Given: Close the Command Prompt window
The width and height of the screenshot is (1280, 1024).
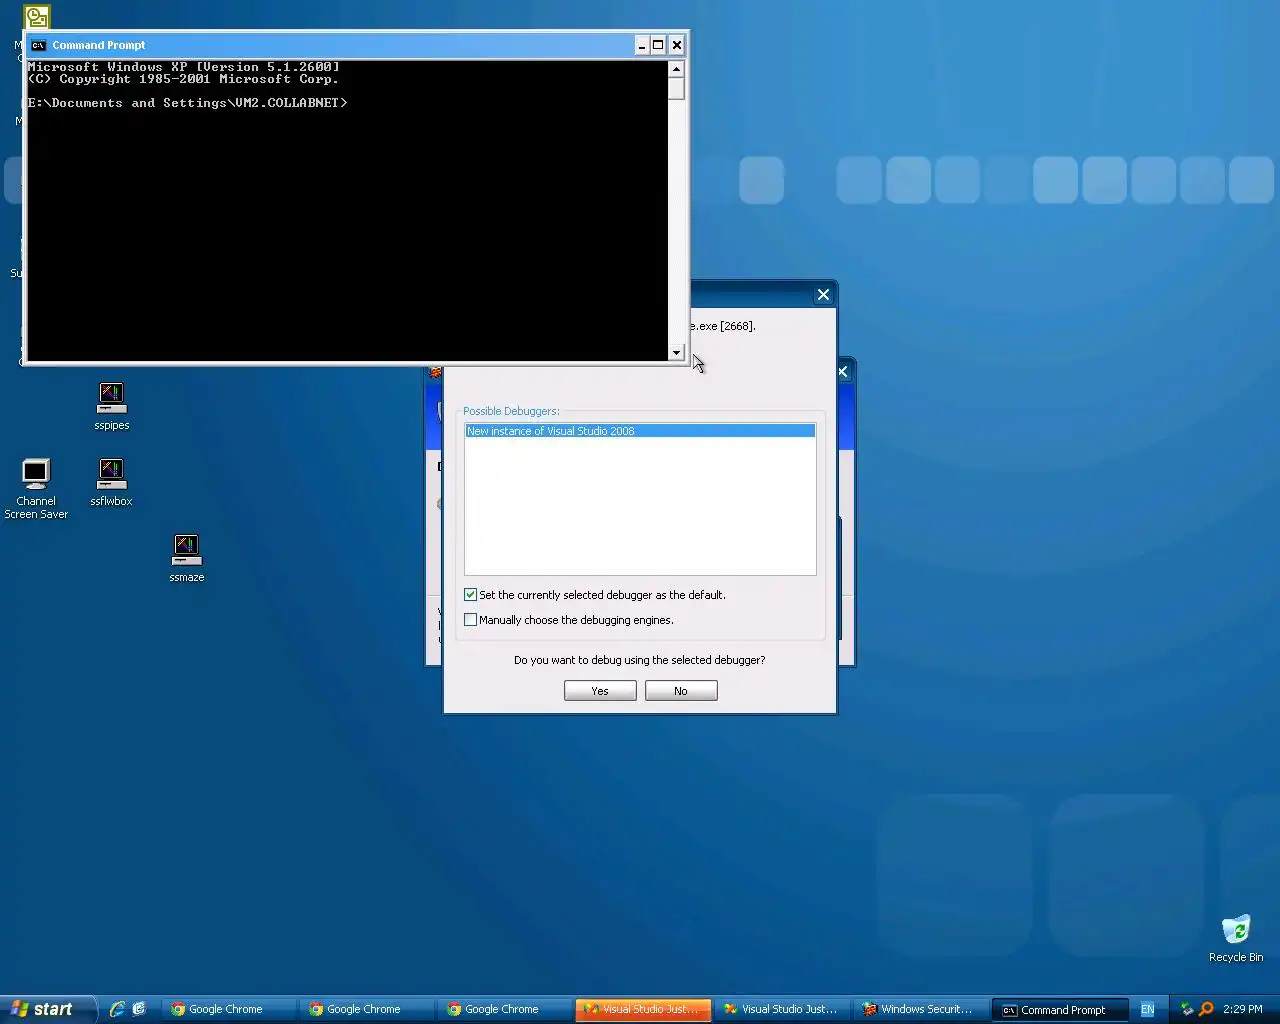Looking at the screenshot, I should 677,45.
